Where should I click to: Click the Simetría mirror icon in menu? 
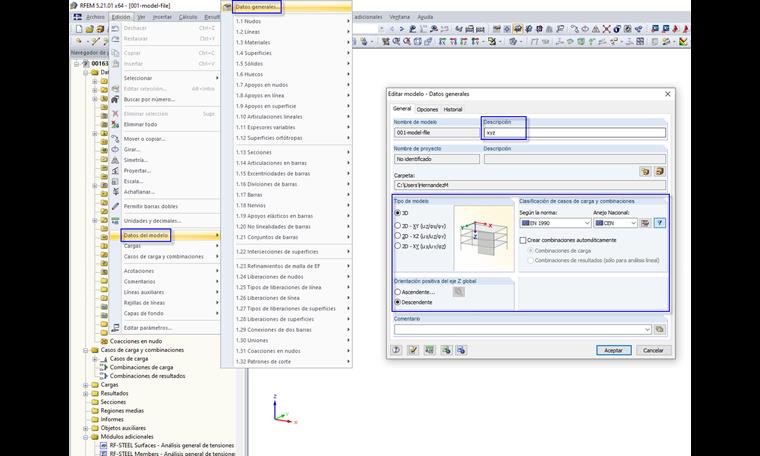(115, 160)
